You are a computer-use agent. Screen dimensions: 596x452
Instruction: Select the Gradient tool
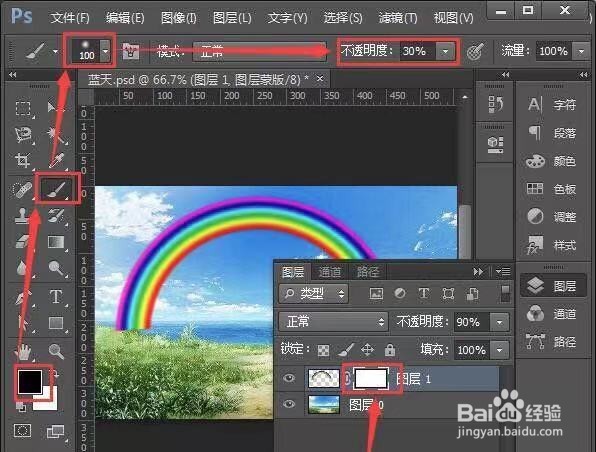click(x=56, y=242)
